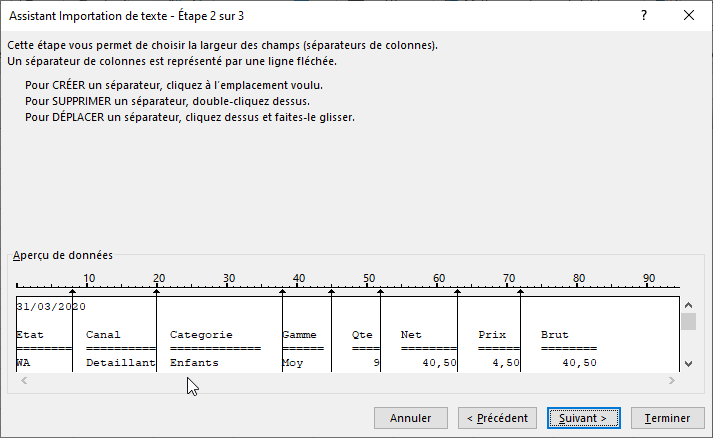Go back with the Précédent button
Viewport: 713px width, 438px height.
coord(498,418)
